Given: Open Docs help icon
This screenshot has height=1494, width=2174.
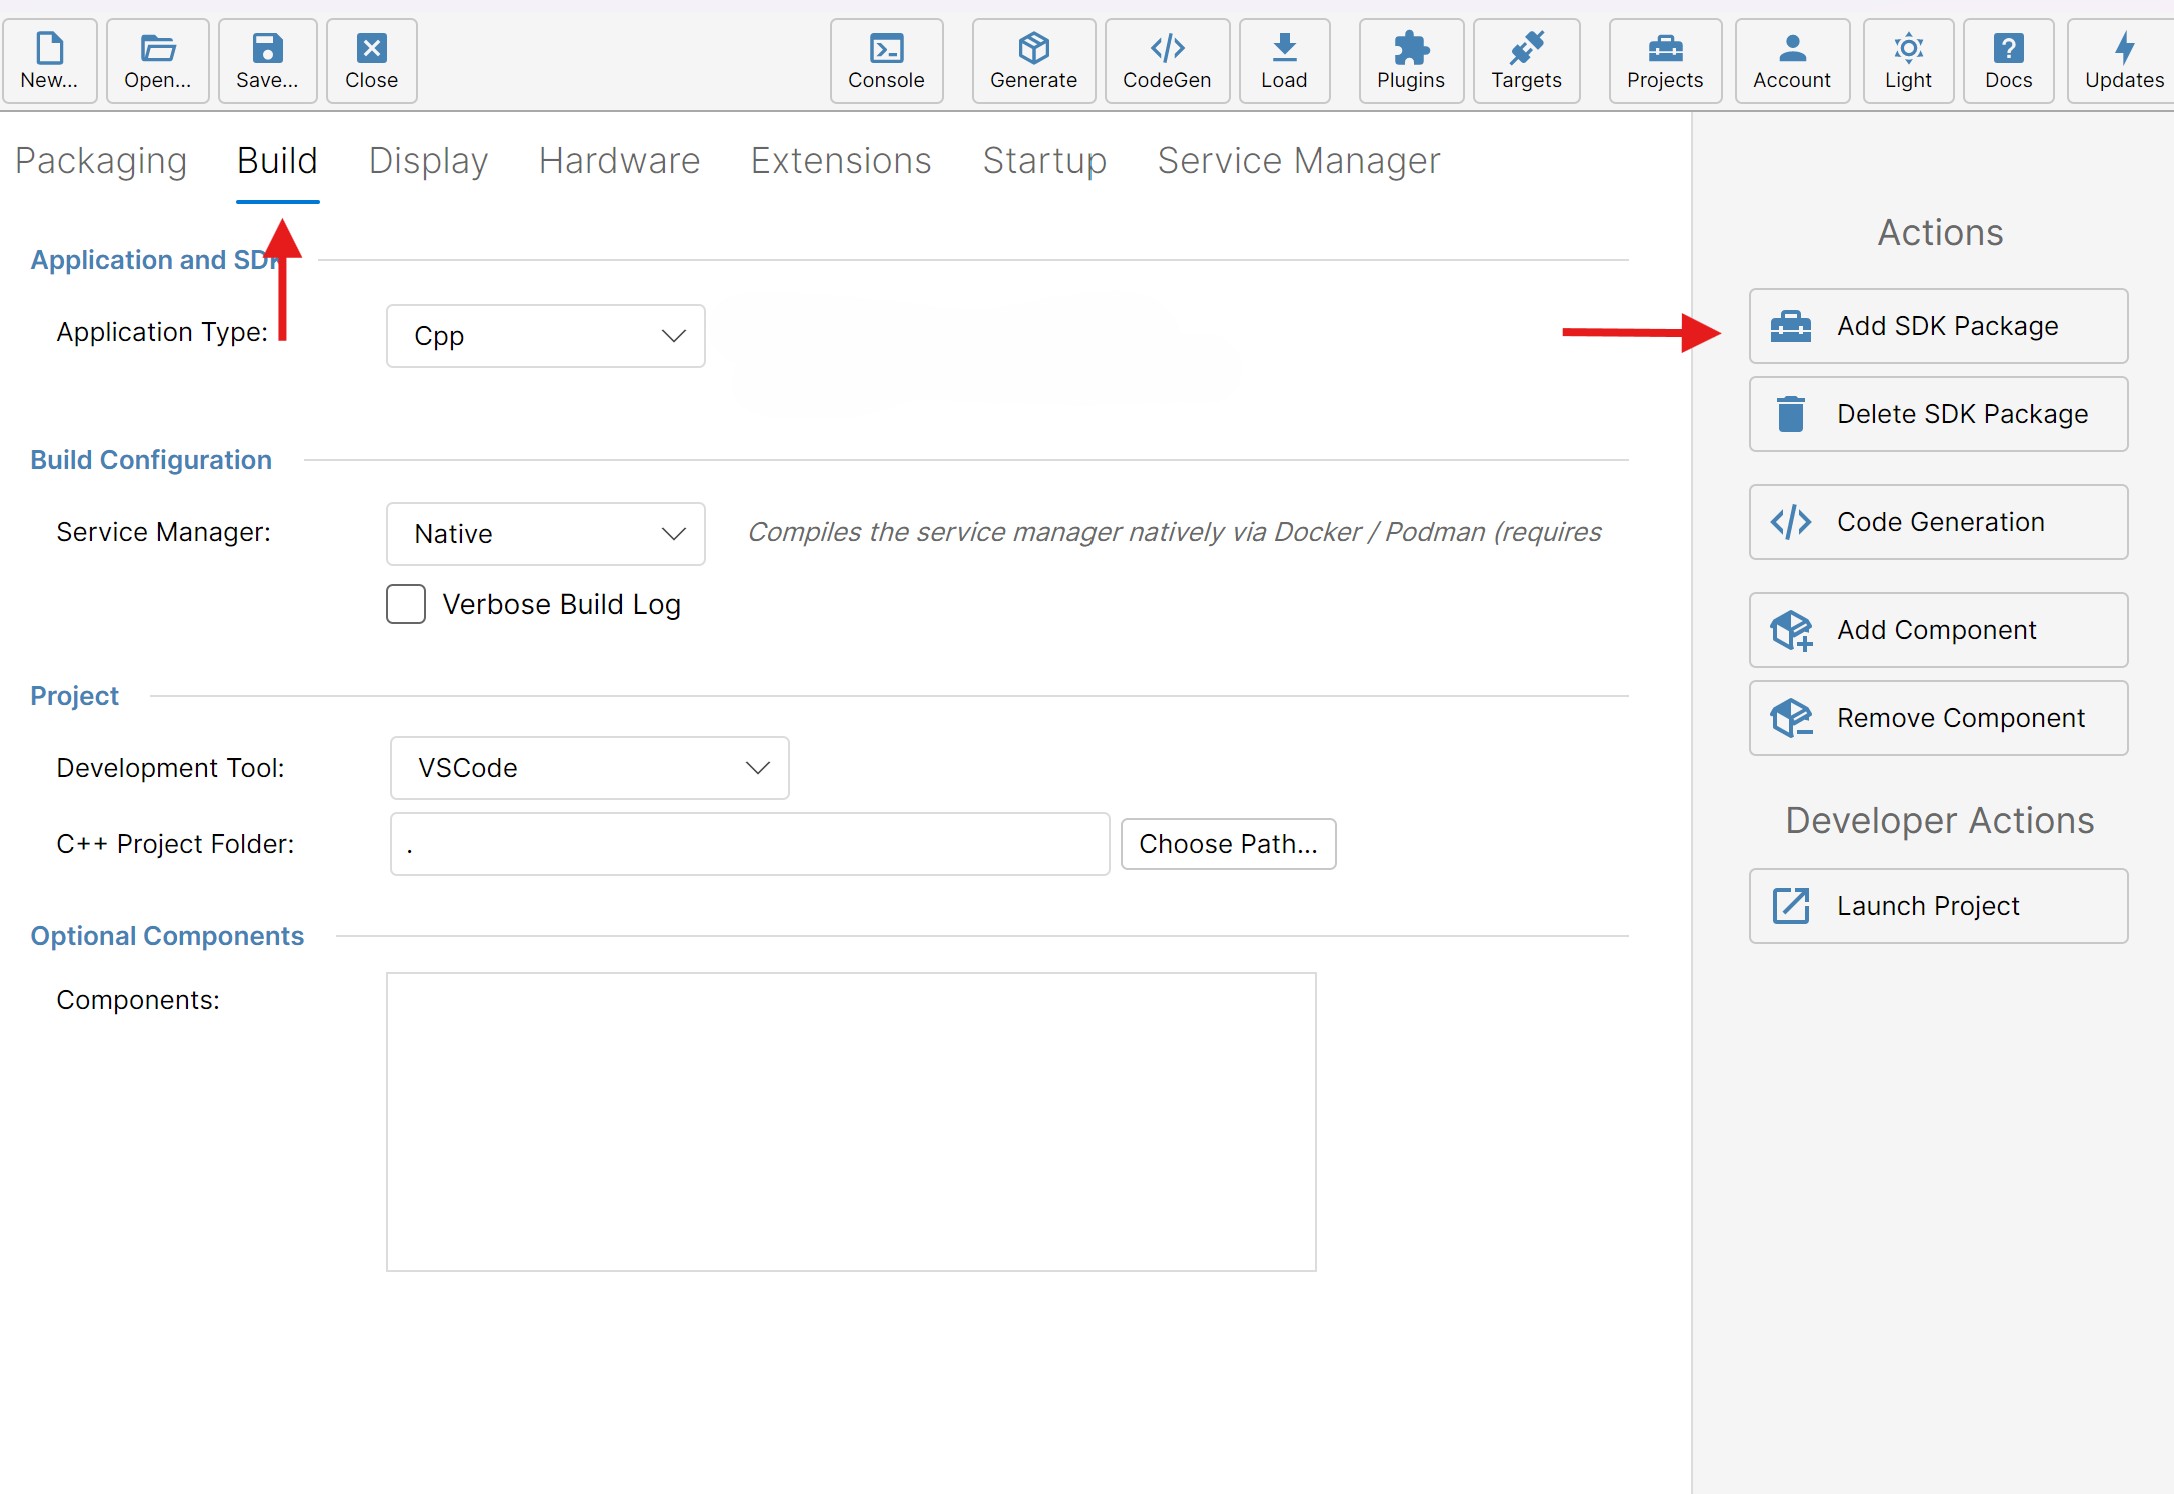Looking at the screenshot, I should click(x=2008, y=61).
